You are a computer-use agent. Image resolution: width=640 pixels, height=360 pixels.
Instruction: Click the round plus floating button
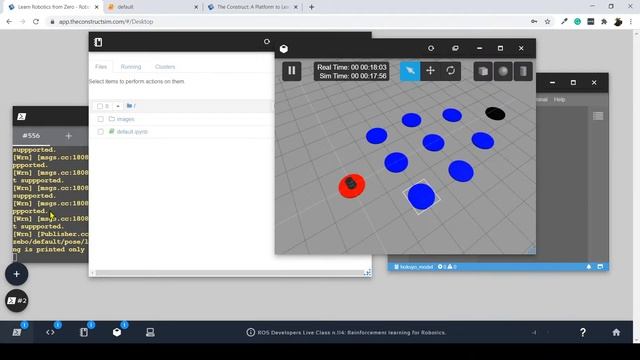[x=17, y=274]
